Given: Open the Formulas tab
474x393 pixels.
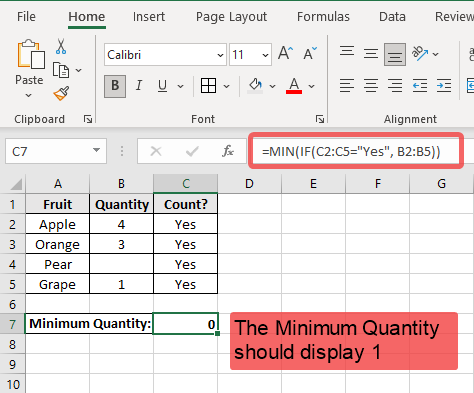Looking at the screenshot, I should tap(323, 17).
